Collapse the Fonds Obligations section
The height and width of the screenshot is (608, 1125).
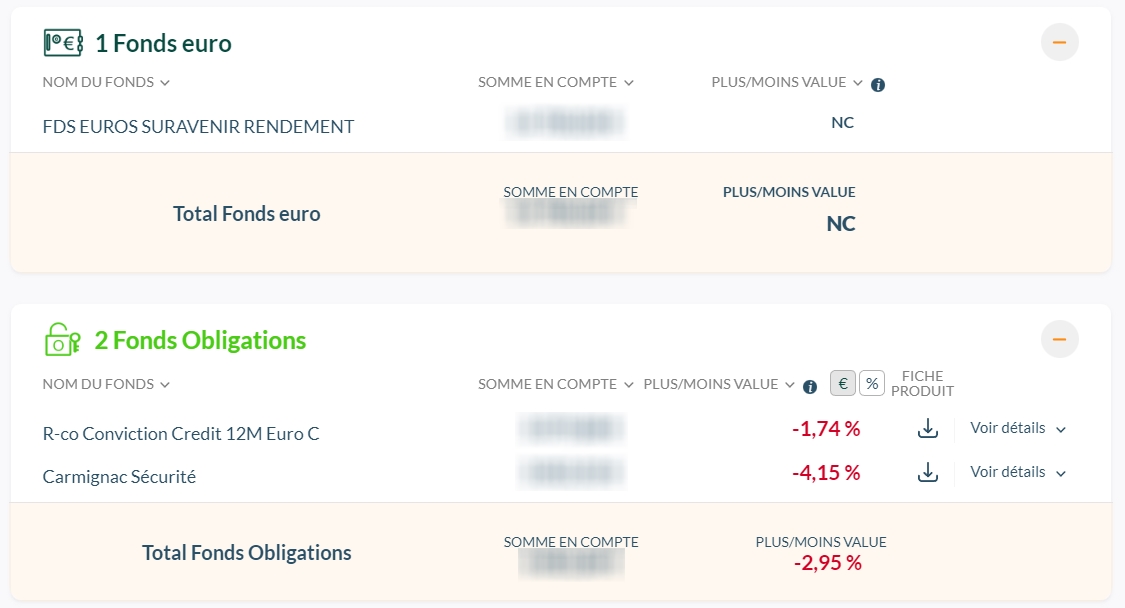[1059, 340]
